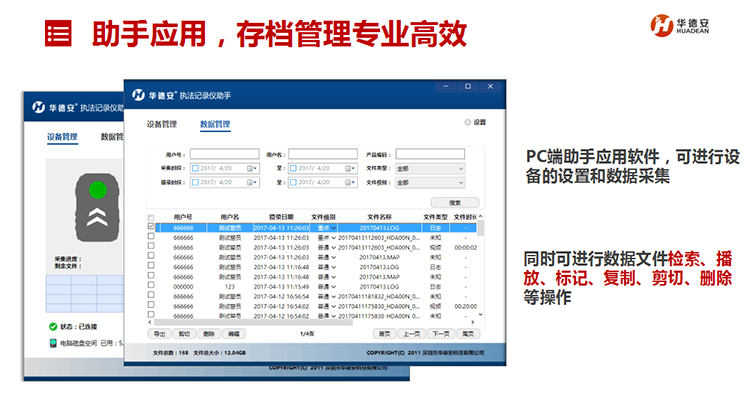Click the 编辑 button beside delete
The image size is (750, 397).
point(234,334)
